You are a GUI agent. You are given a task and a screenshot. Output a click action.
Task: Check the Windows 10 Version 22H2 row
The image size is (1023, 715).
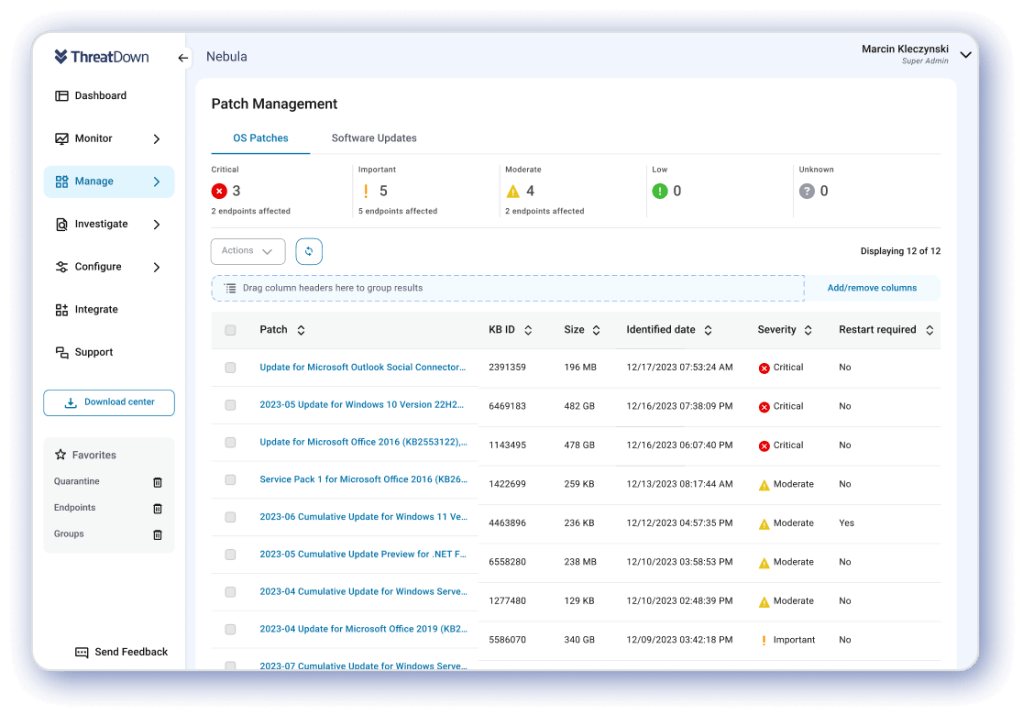tap(230, 405)
